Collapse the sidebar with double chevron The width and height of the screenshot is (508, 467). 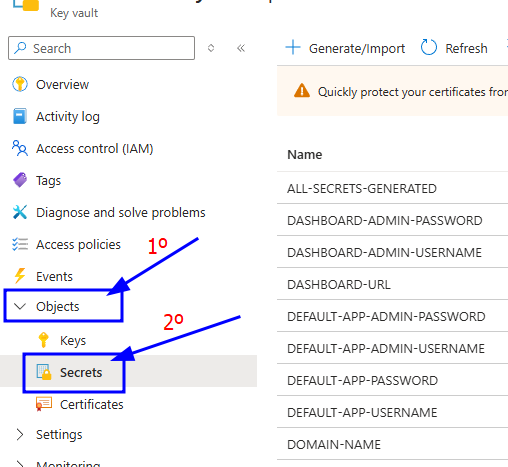point(241,48)
